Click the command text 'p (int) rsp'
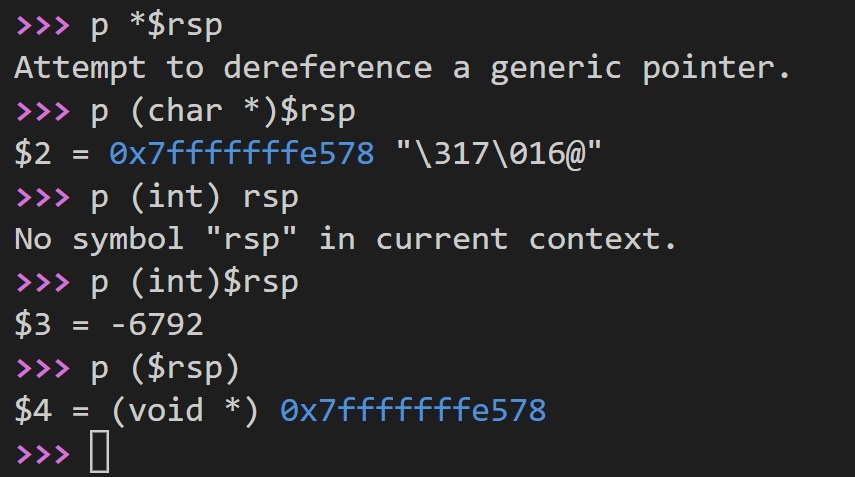855x477 pixels. [195, 197]
